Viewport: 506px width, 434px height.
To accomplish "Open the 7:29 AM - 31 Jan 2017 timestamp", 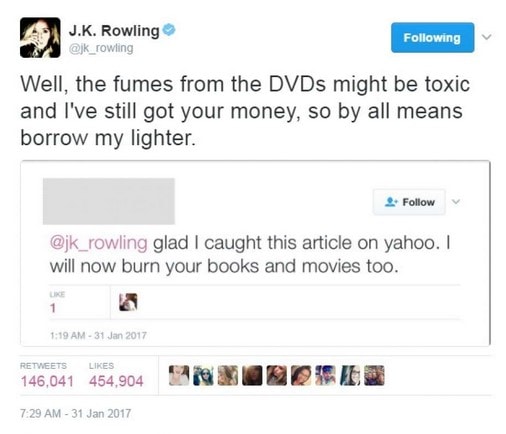I will pos(75,414).
